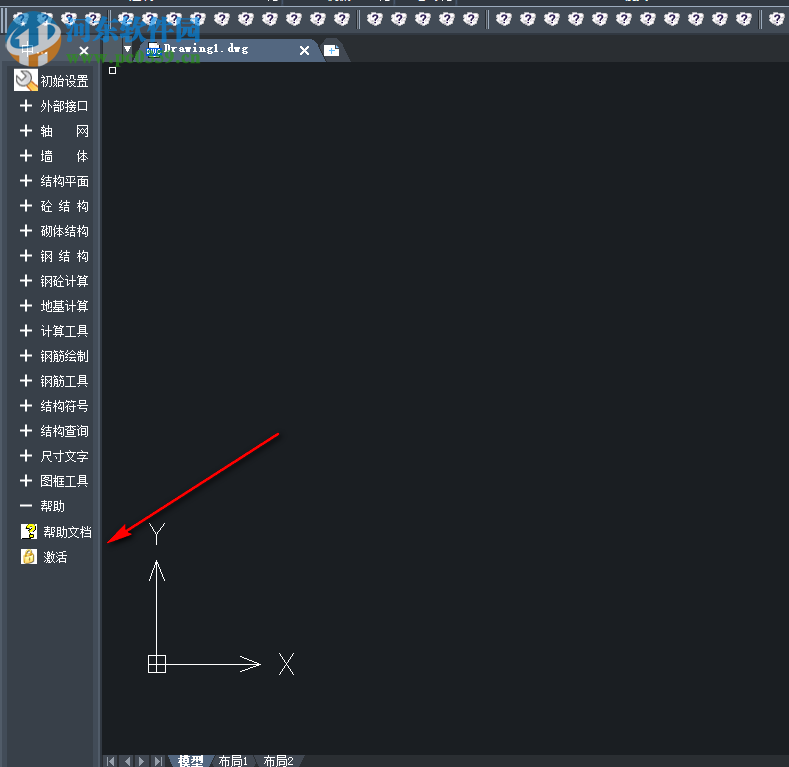Switch to the 模型 model tab
This screenshot has width=789, height=767.
(x=191, y=760)
